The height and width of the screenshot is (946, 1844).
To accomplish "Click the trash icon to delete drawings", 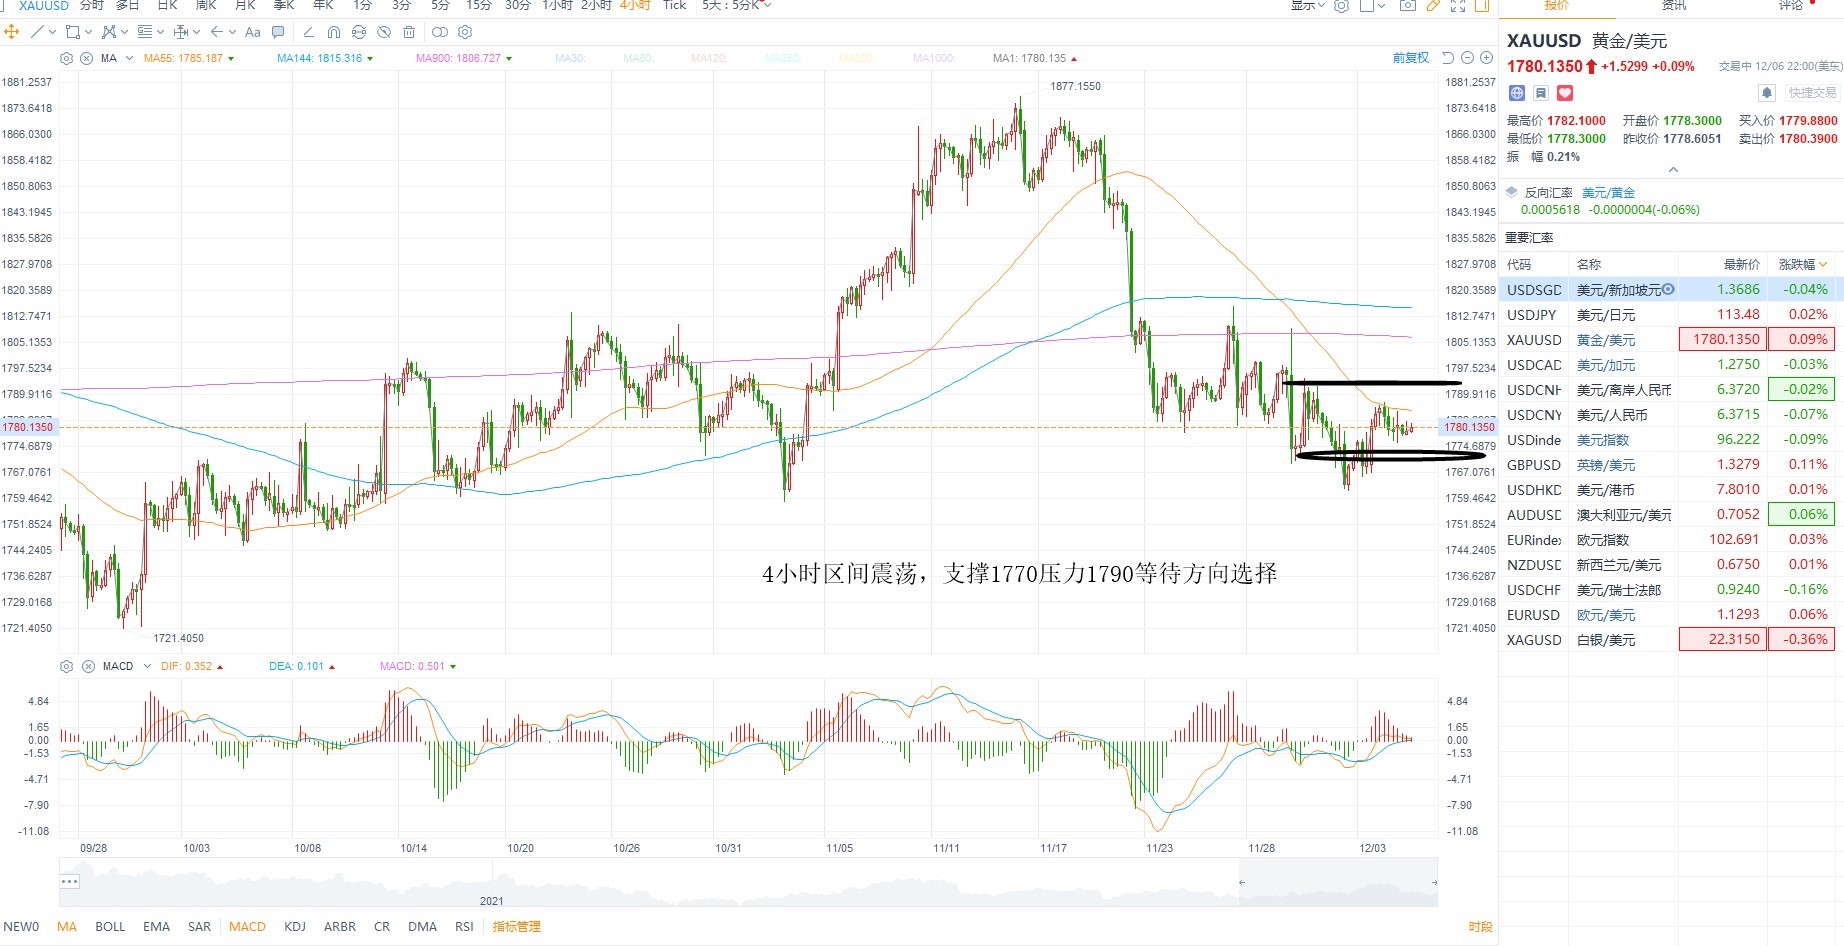I will pos(409,32).
